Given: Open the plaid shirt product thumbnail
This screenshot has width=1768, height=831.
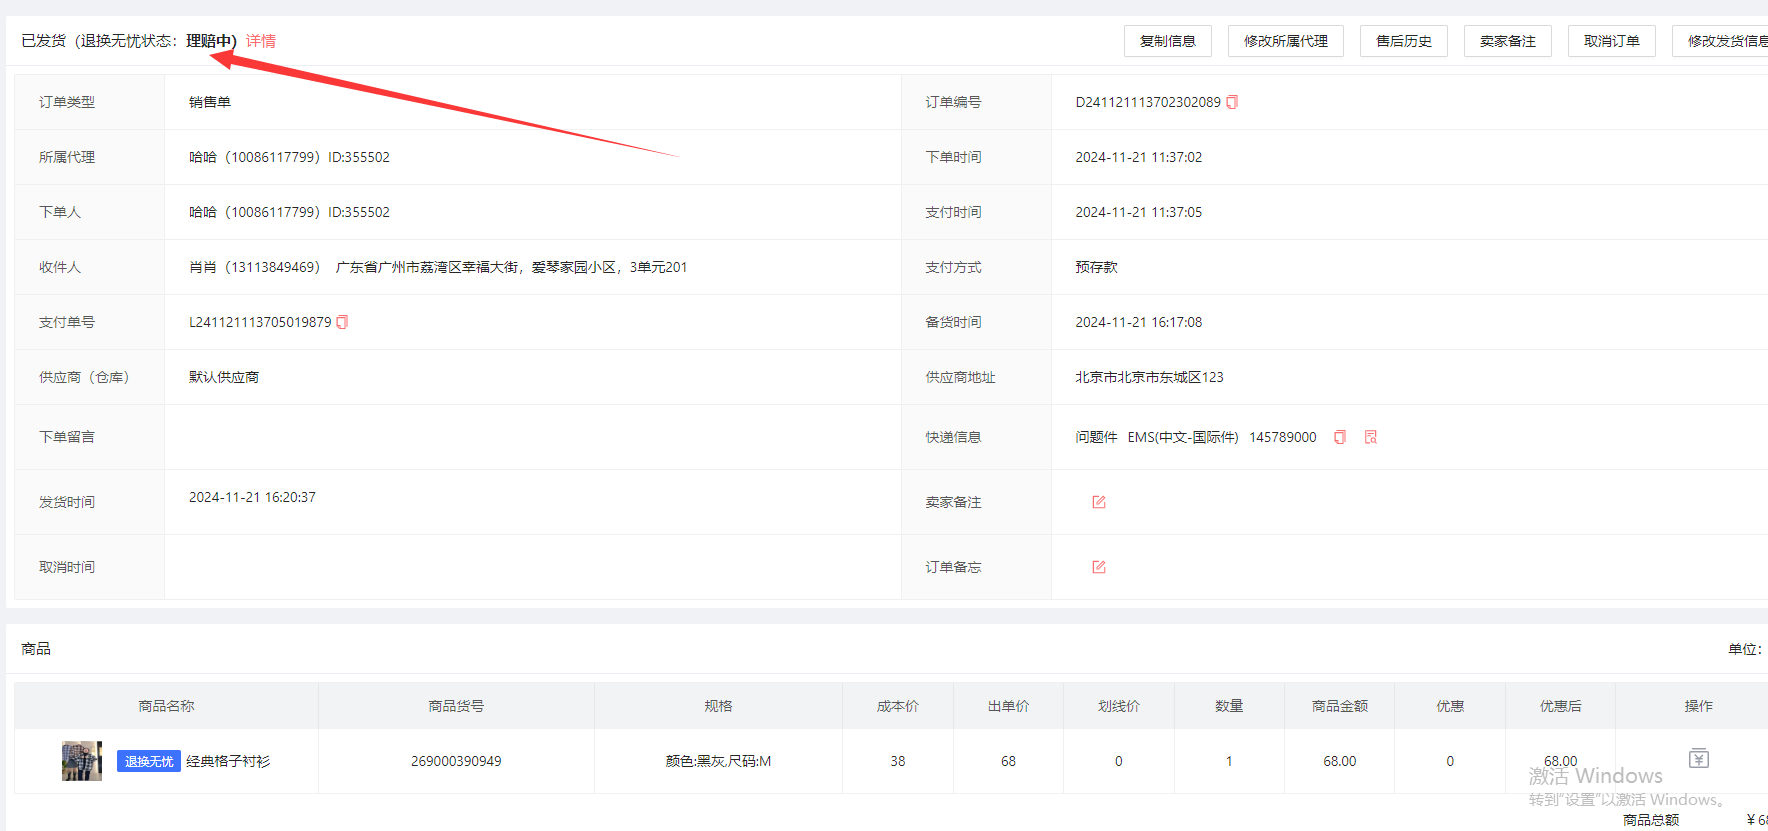Looking at the screenshot, I should click(82, 761).
